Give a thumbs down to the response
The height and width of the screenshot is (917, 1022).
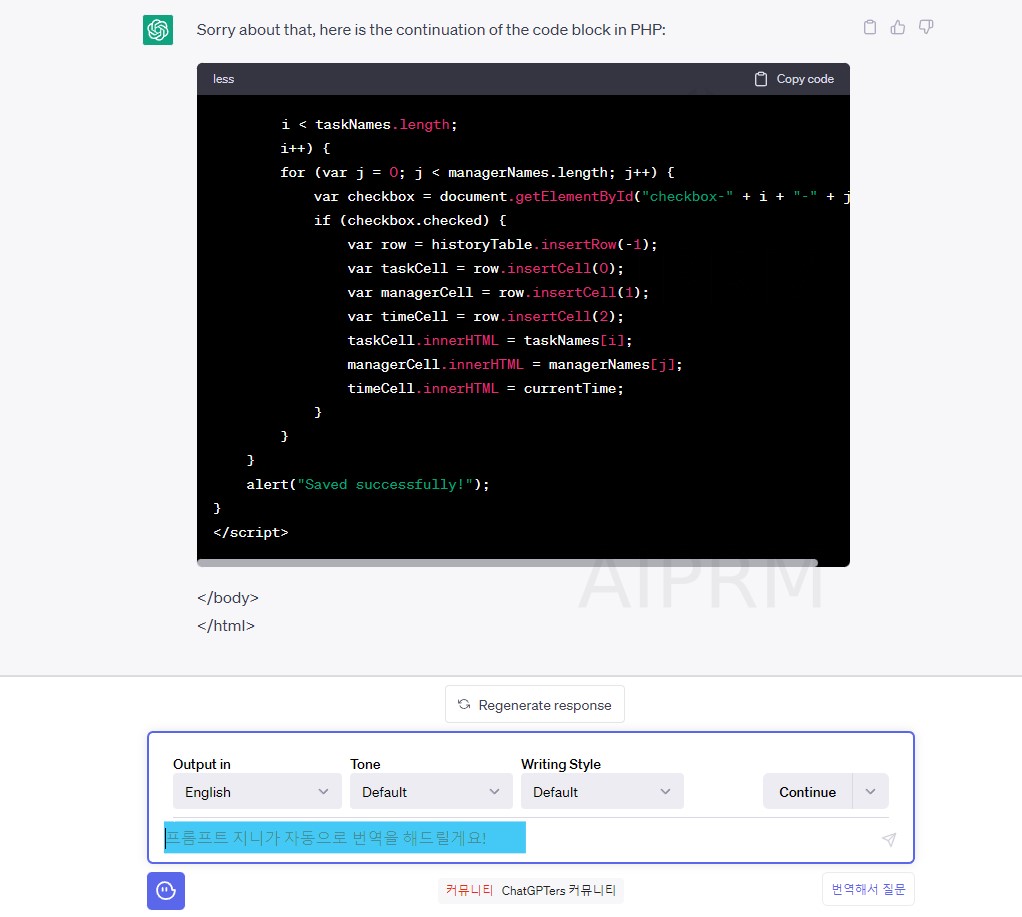[926, 27]
